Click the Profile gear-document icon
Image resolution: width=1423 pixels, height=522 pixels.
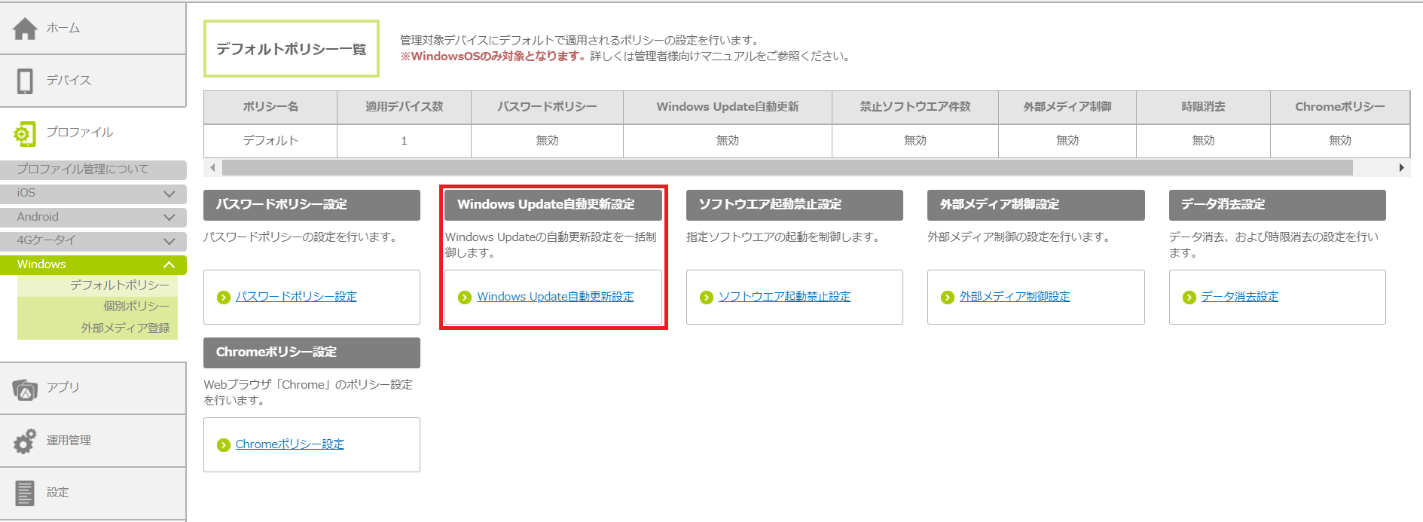[x=25, y=133]
